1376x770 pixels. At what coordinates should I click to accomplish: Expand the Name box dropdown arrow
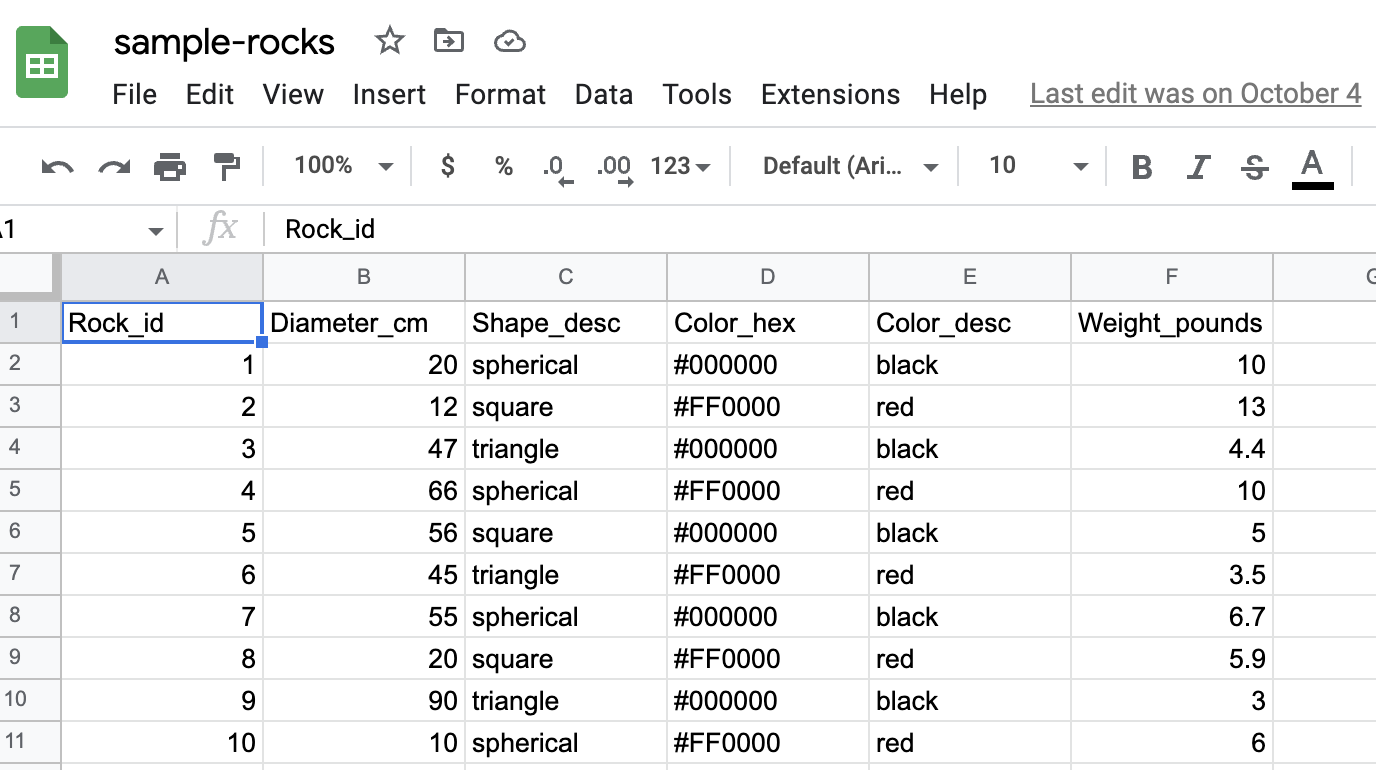tap(155, 231)
